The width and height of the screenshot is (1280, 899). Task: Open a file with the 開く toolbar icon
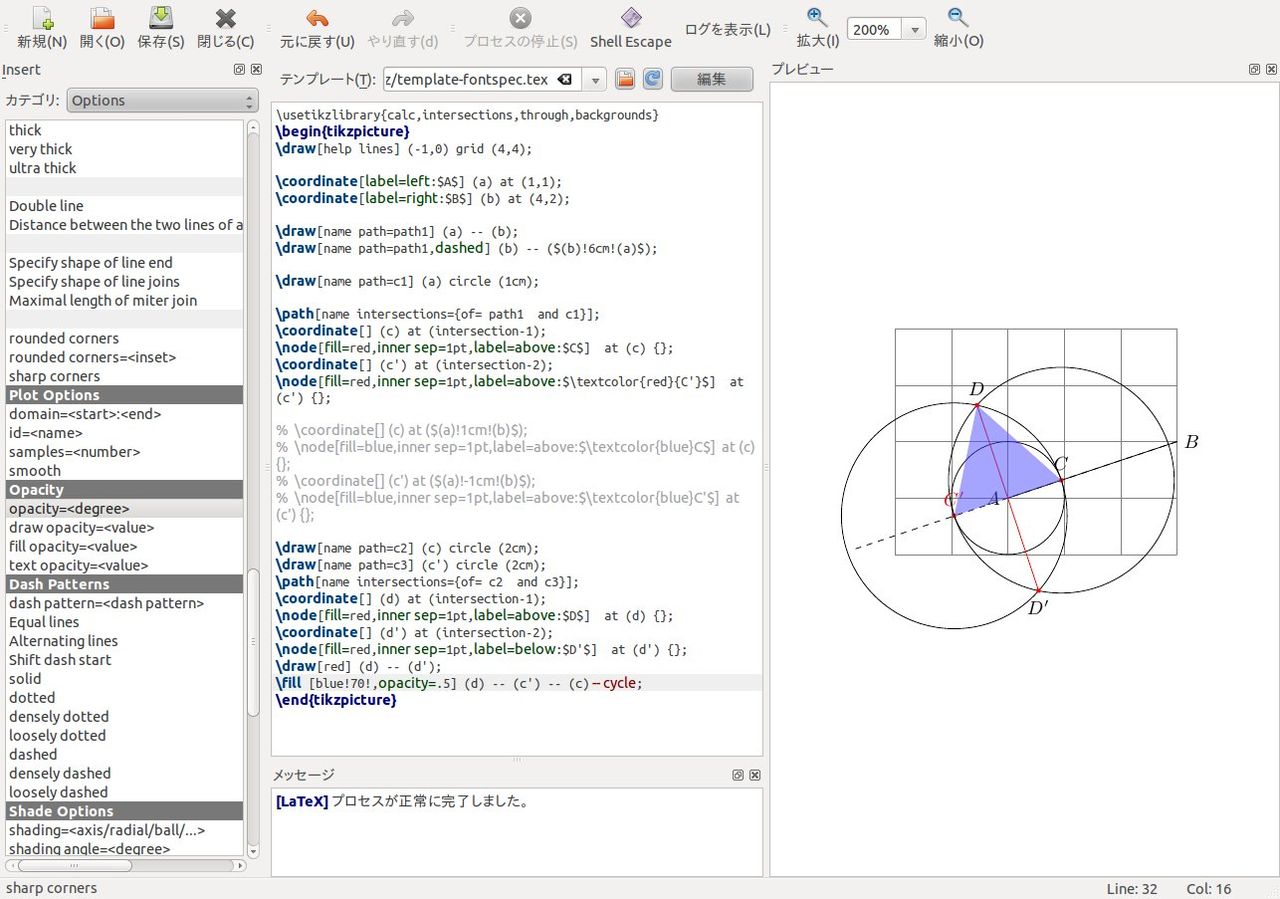(101, 18)
